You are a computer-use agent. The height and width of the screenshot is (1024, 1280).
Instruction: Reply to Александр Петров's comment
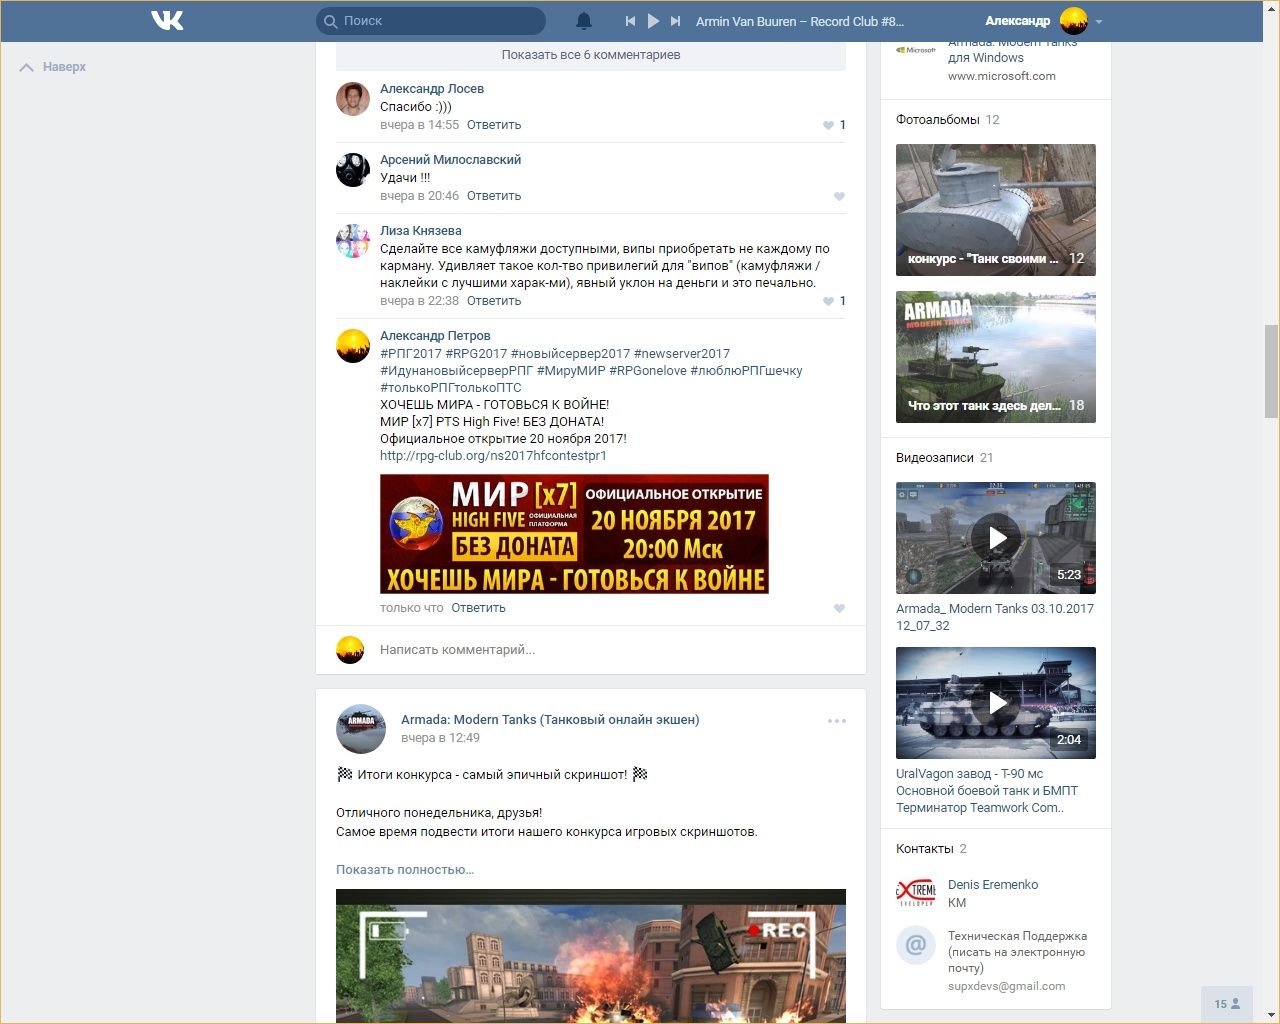(478, 608)
